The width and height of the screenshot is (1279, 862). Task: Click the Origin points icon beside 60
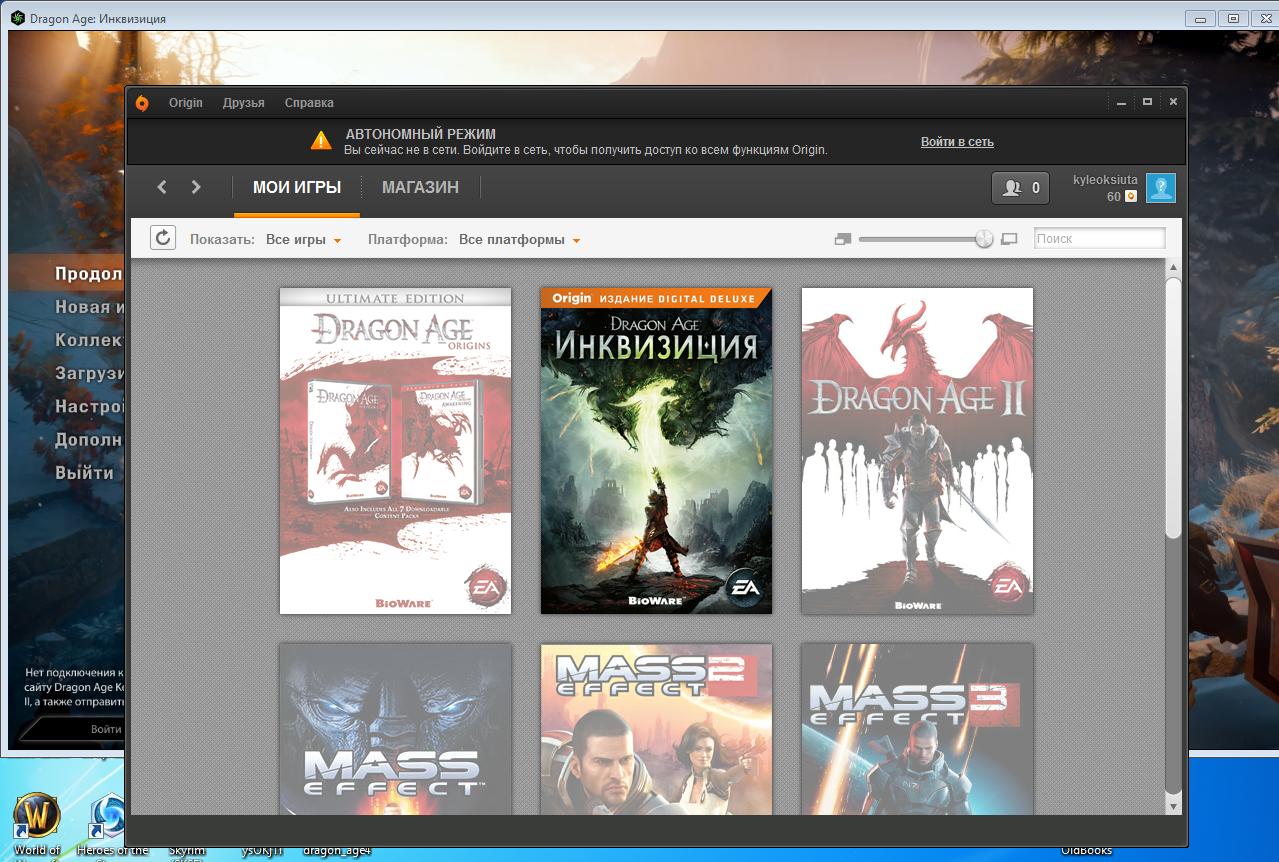(x=1131, y=197)
